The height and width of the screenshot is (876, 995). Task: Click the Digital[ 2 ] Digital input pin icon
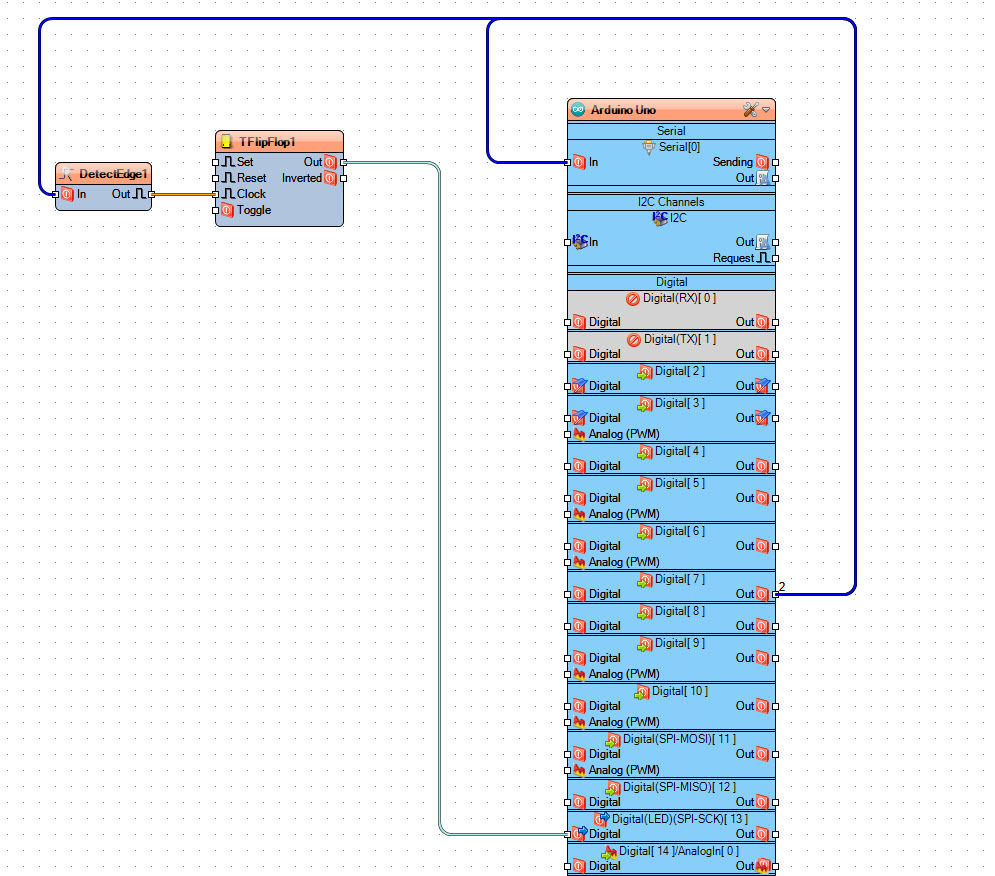[579, 386]
